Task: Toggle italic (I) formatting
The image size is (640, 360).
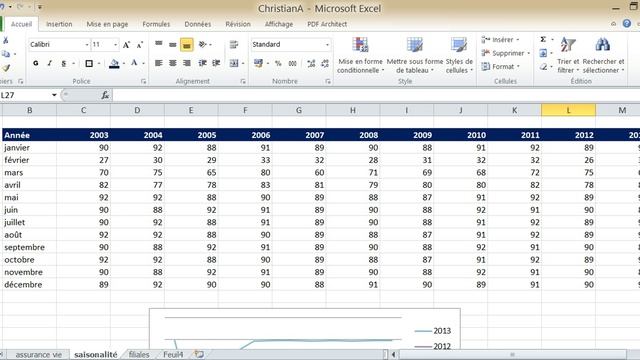Action: pyautogui.click(x=49, y=63)
